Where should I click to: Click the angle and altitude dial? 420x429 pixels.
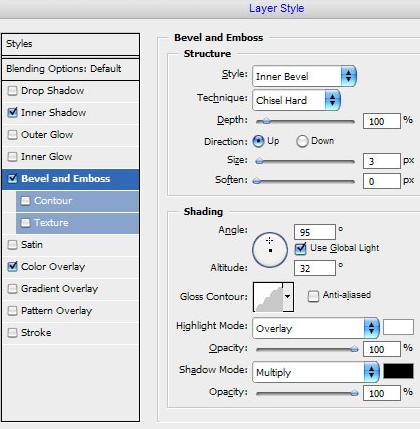tap(270, 250)
